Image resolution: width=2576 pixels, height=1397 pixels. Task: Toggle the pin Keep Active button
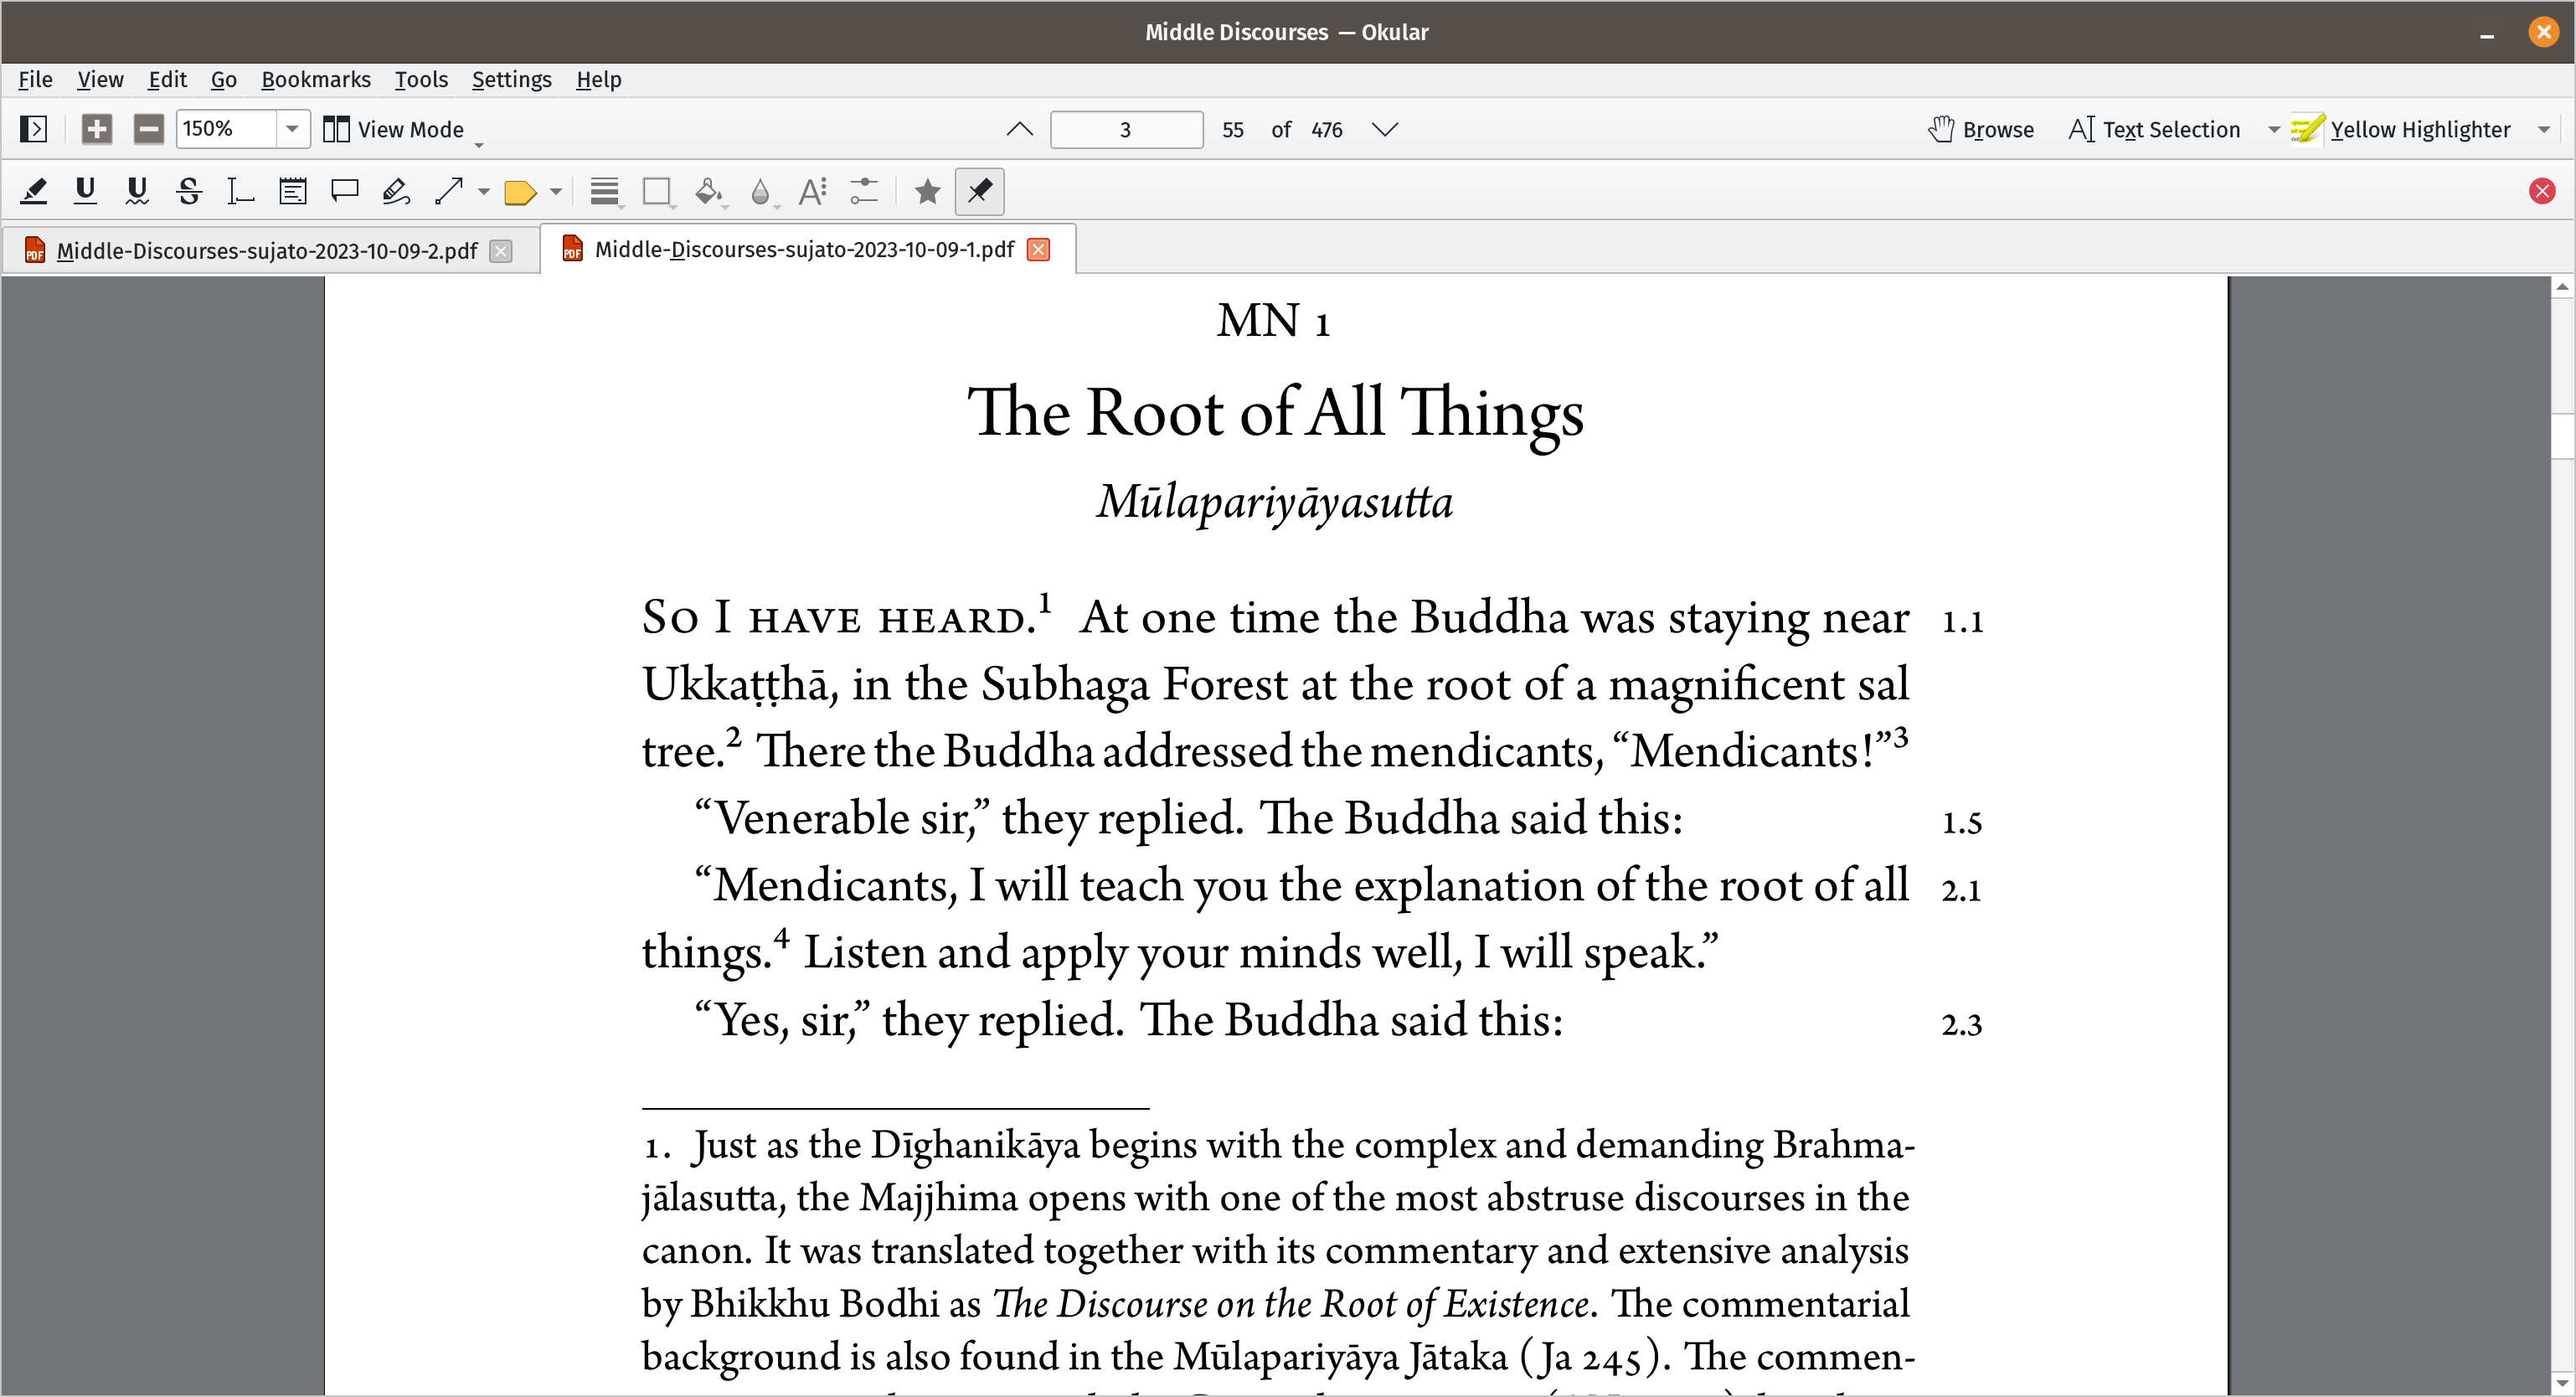(980, 191)
